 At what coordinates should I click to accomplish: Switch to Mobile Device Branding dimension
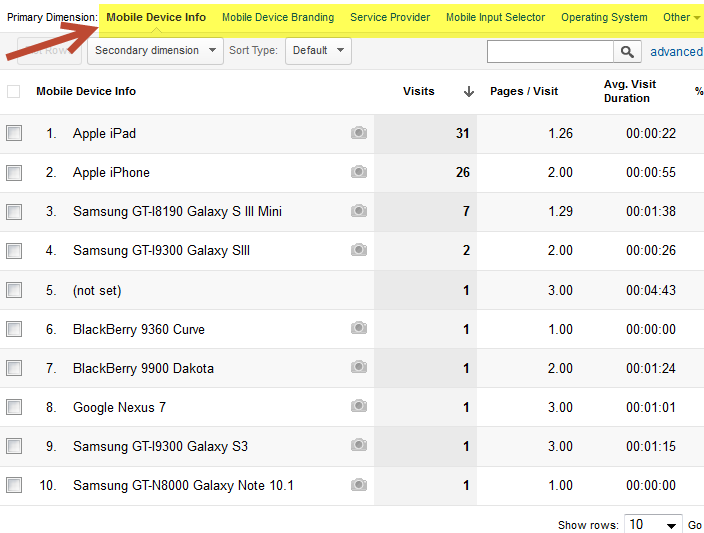[x=278, y=18]
